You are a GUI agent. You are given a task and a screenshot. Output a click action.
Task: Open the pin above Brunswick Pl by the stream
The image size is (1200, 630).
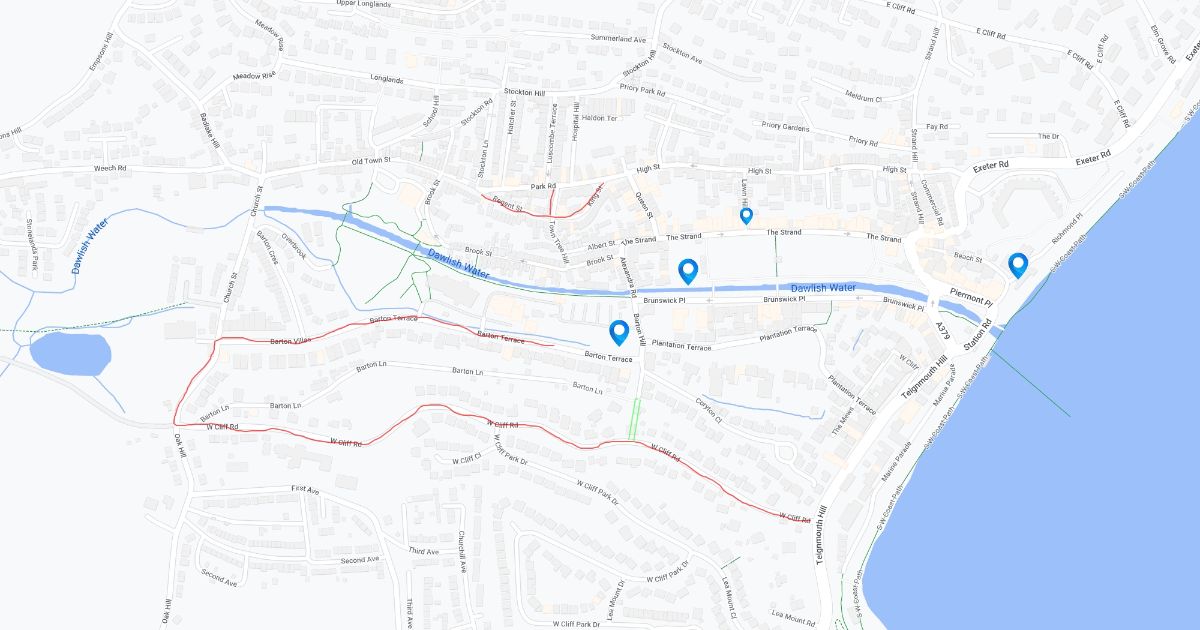[x=688, y=271]
